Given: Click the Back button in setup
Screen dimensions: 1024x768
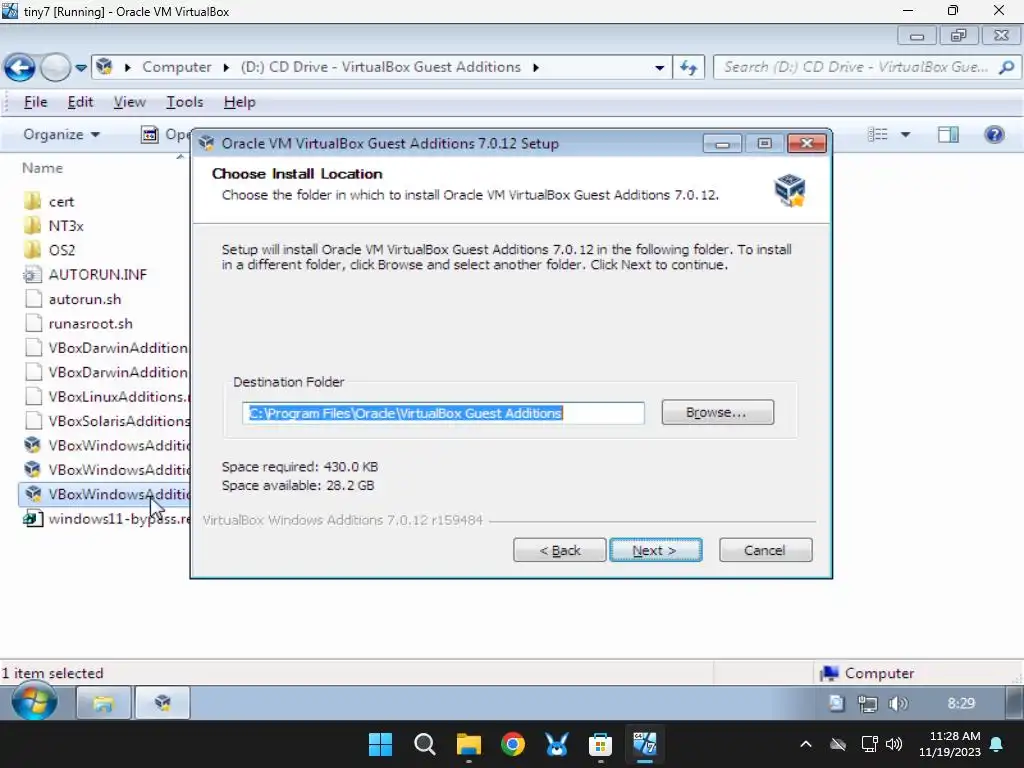Looking at the screenshot, I should tap(560, 551).
